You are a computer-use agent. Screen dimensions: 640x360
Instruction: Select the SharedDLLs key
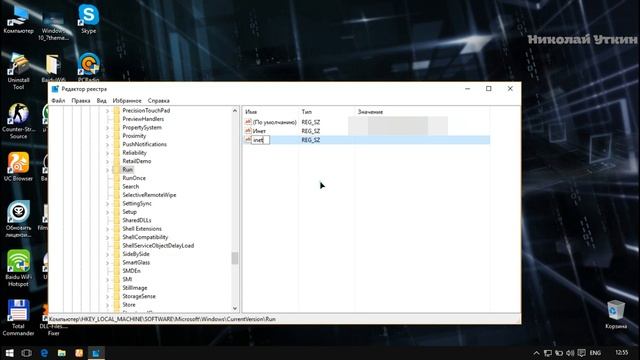coord(137,220)
